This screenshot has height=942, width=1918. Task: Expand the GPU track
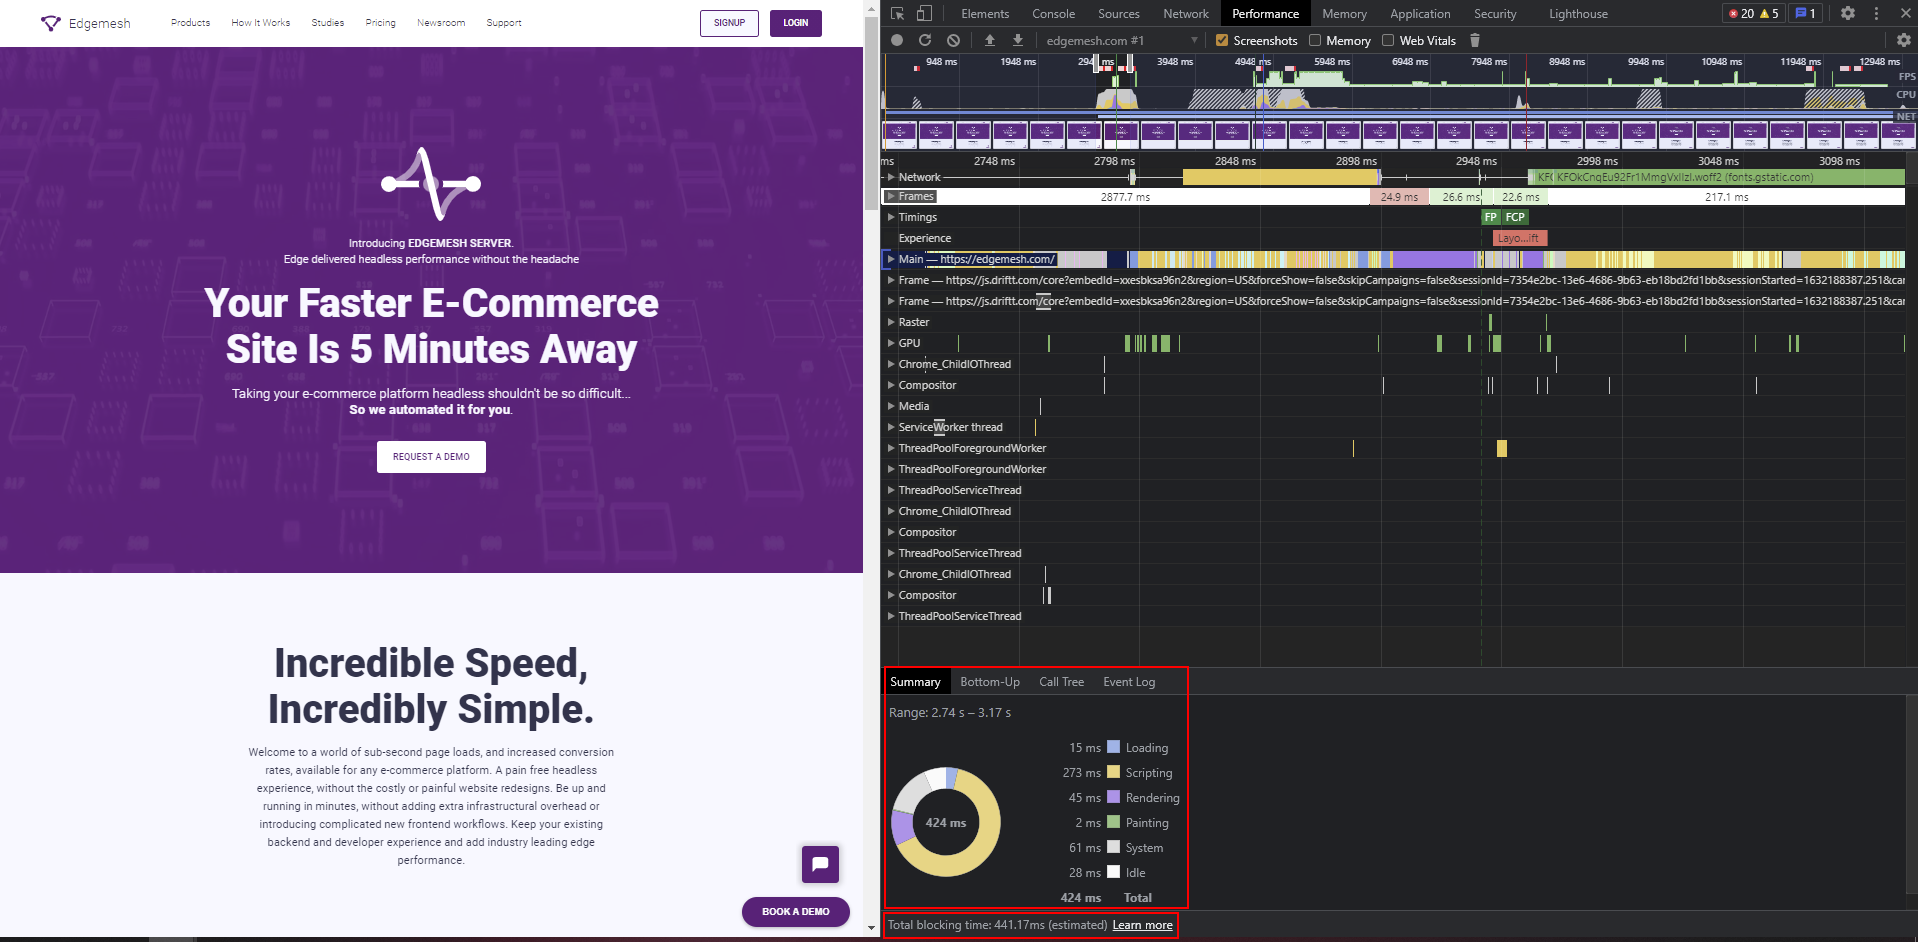[x=891, y=343]
